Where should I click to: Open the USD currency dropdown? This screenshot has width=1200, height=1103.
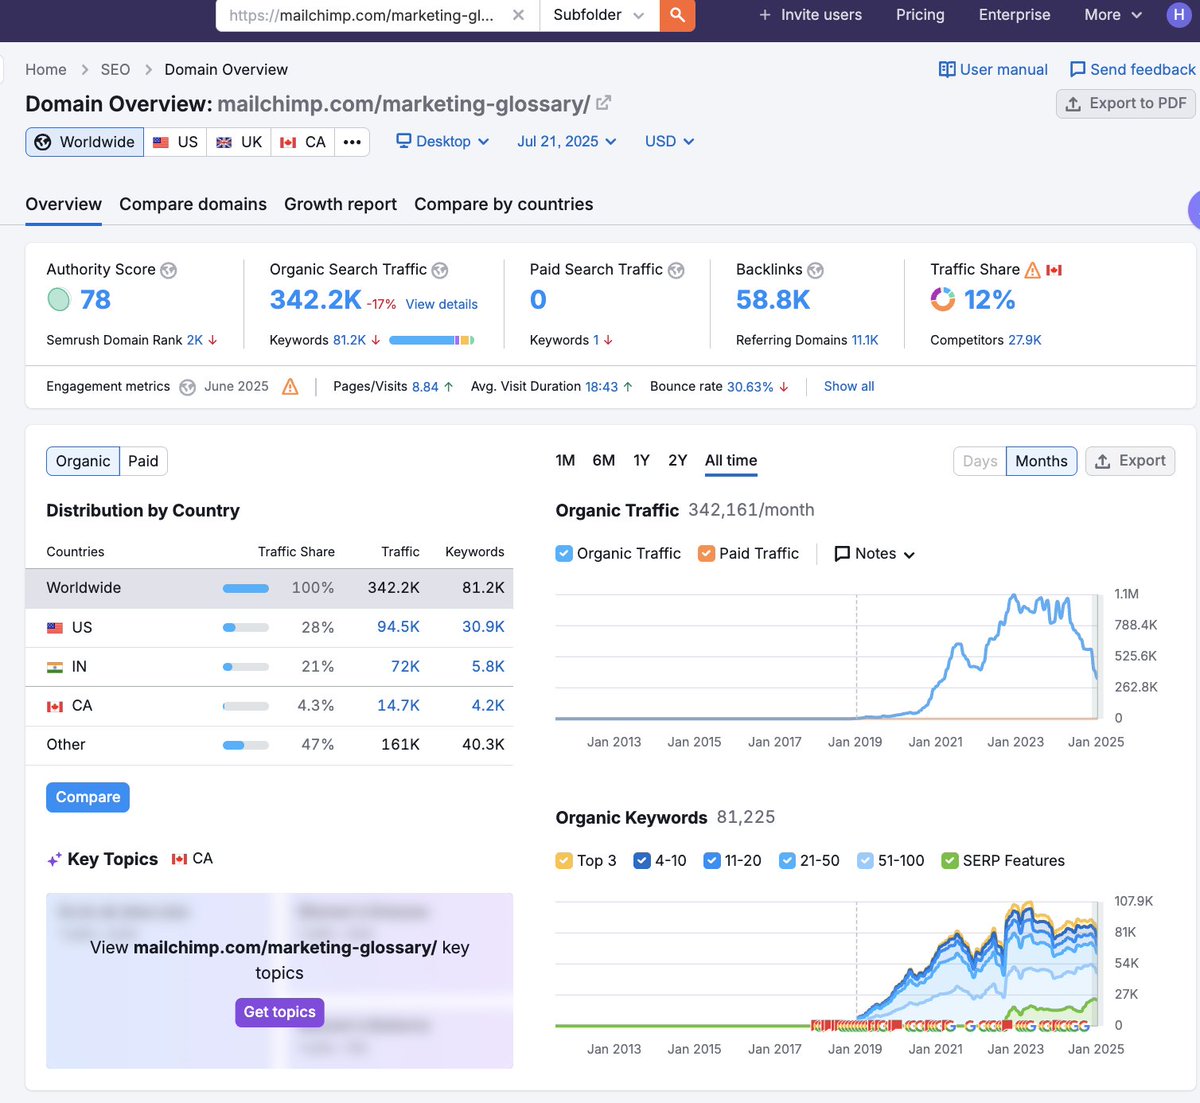670,142
